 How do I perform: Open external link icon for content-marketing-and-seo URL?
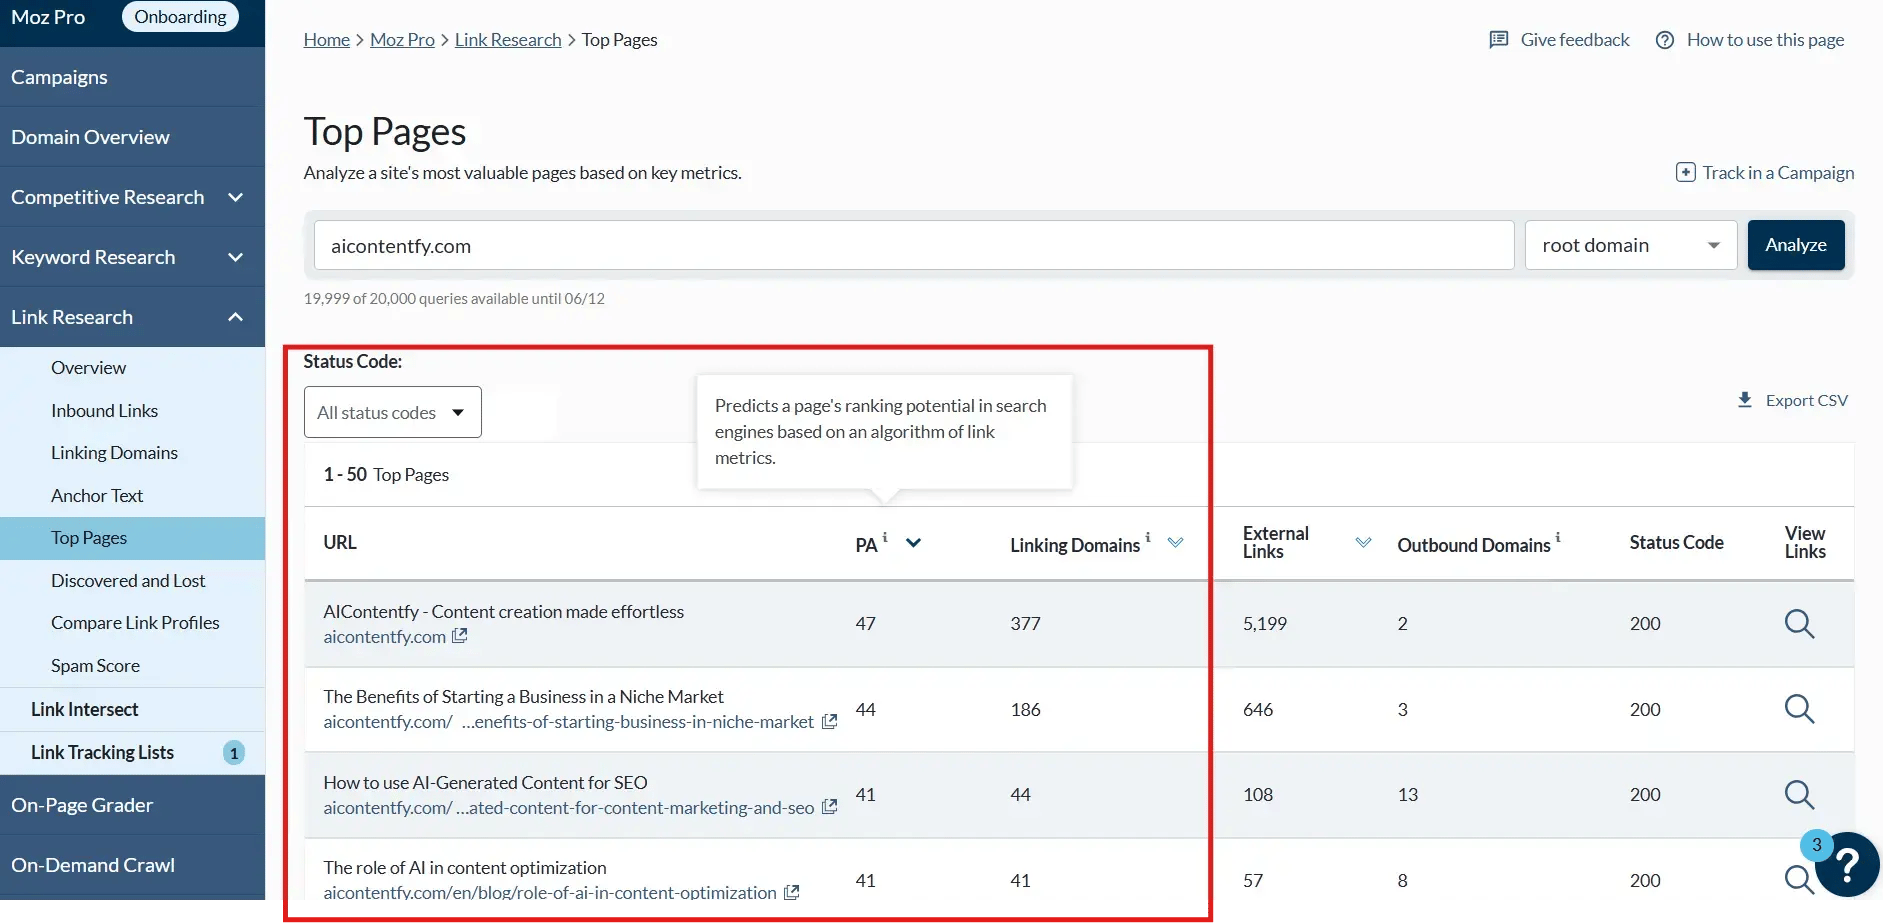(x=829, y=807)
